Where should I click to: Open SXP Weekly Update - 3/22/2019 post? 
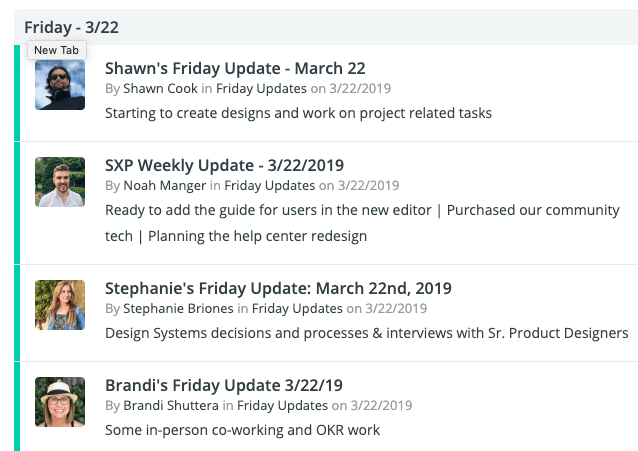[224, 165]
